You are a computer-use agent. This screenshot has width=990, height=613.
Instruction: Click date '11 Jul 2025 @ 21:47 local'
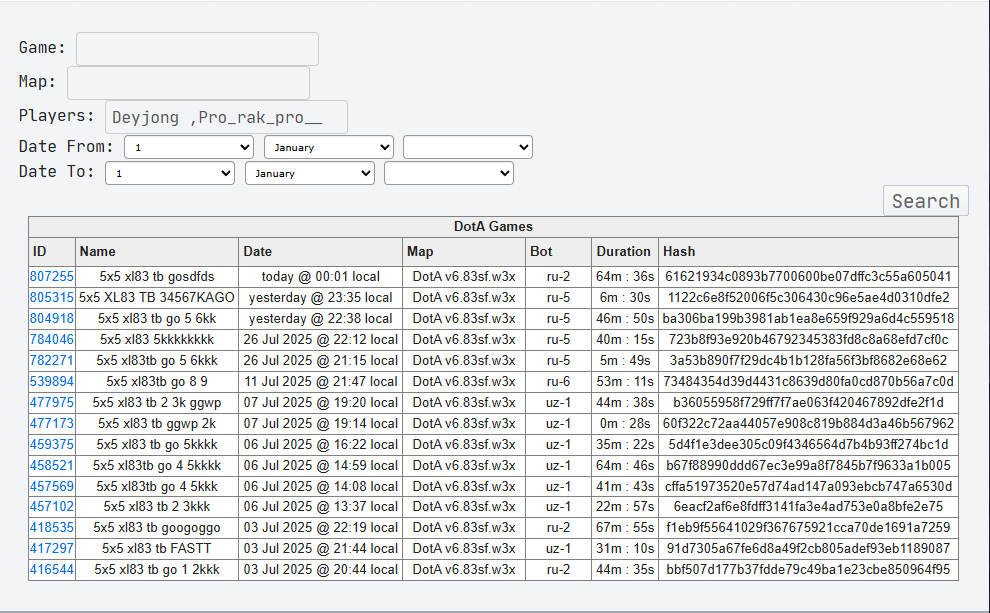[x=321, y=381]
